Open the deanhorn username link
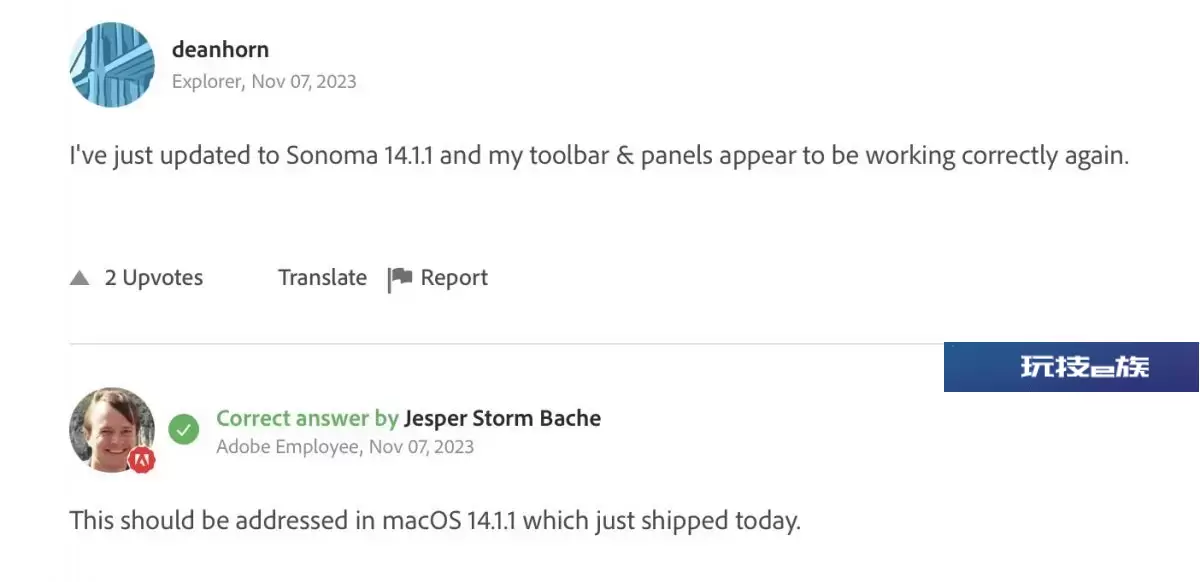Viewport: 1200px width, 582px height. (220, 48)
